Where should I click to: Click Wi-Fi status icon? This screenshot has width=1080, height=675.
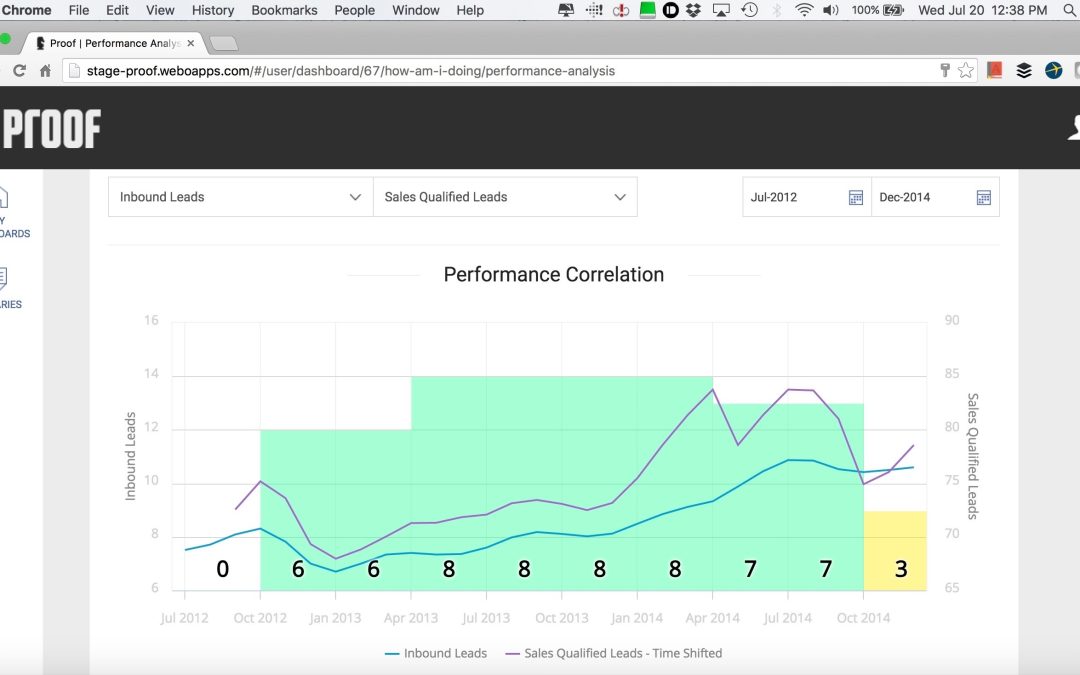click(804, 10)
